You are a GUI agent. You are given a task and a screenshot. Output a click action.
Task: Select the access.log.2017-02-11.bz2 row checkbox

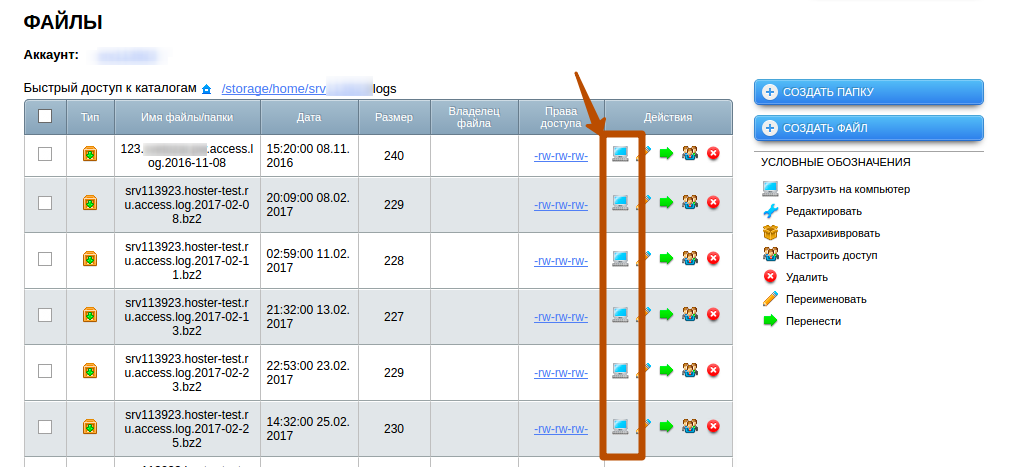click(45, 259)
